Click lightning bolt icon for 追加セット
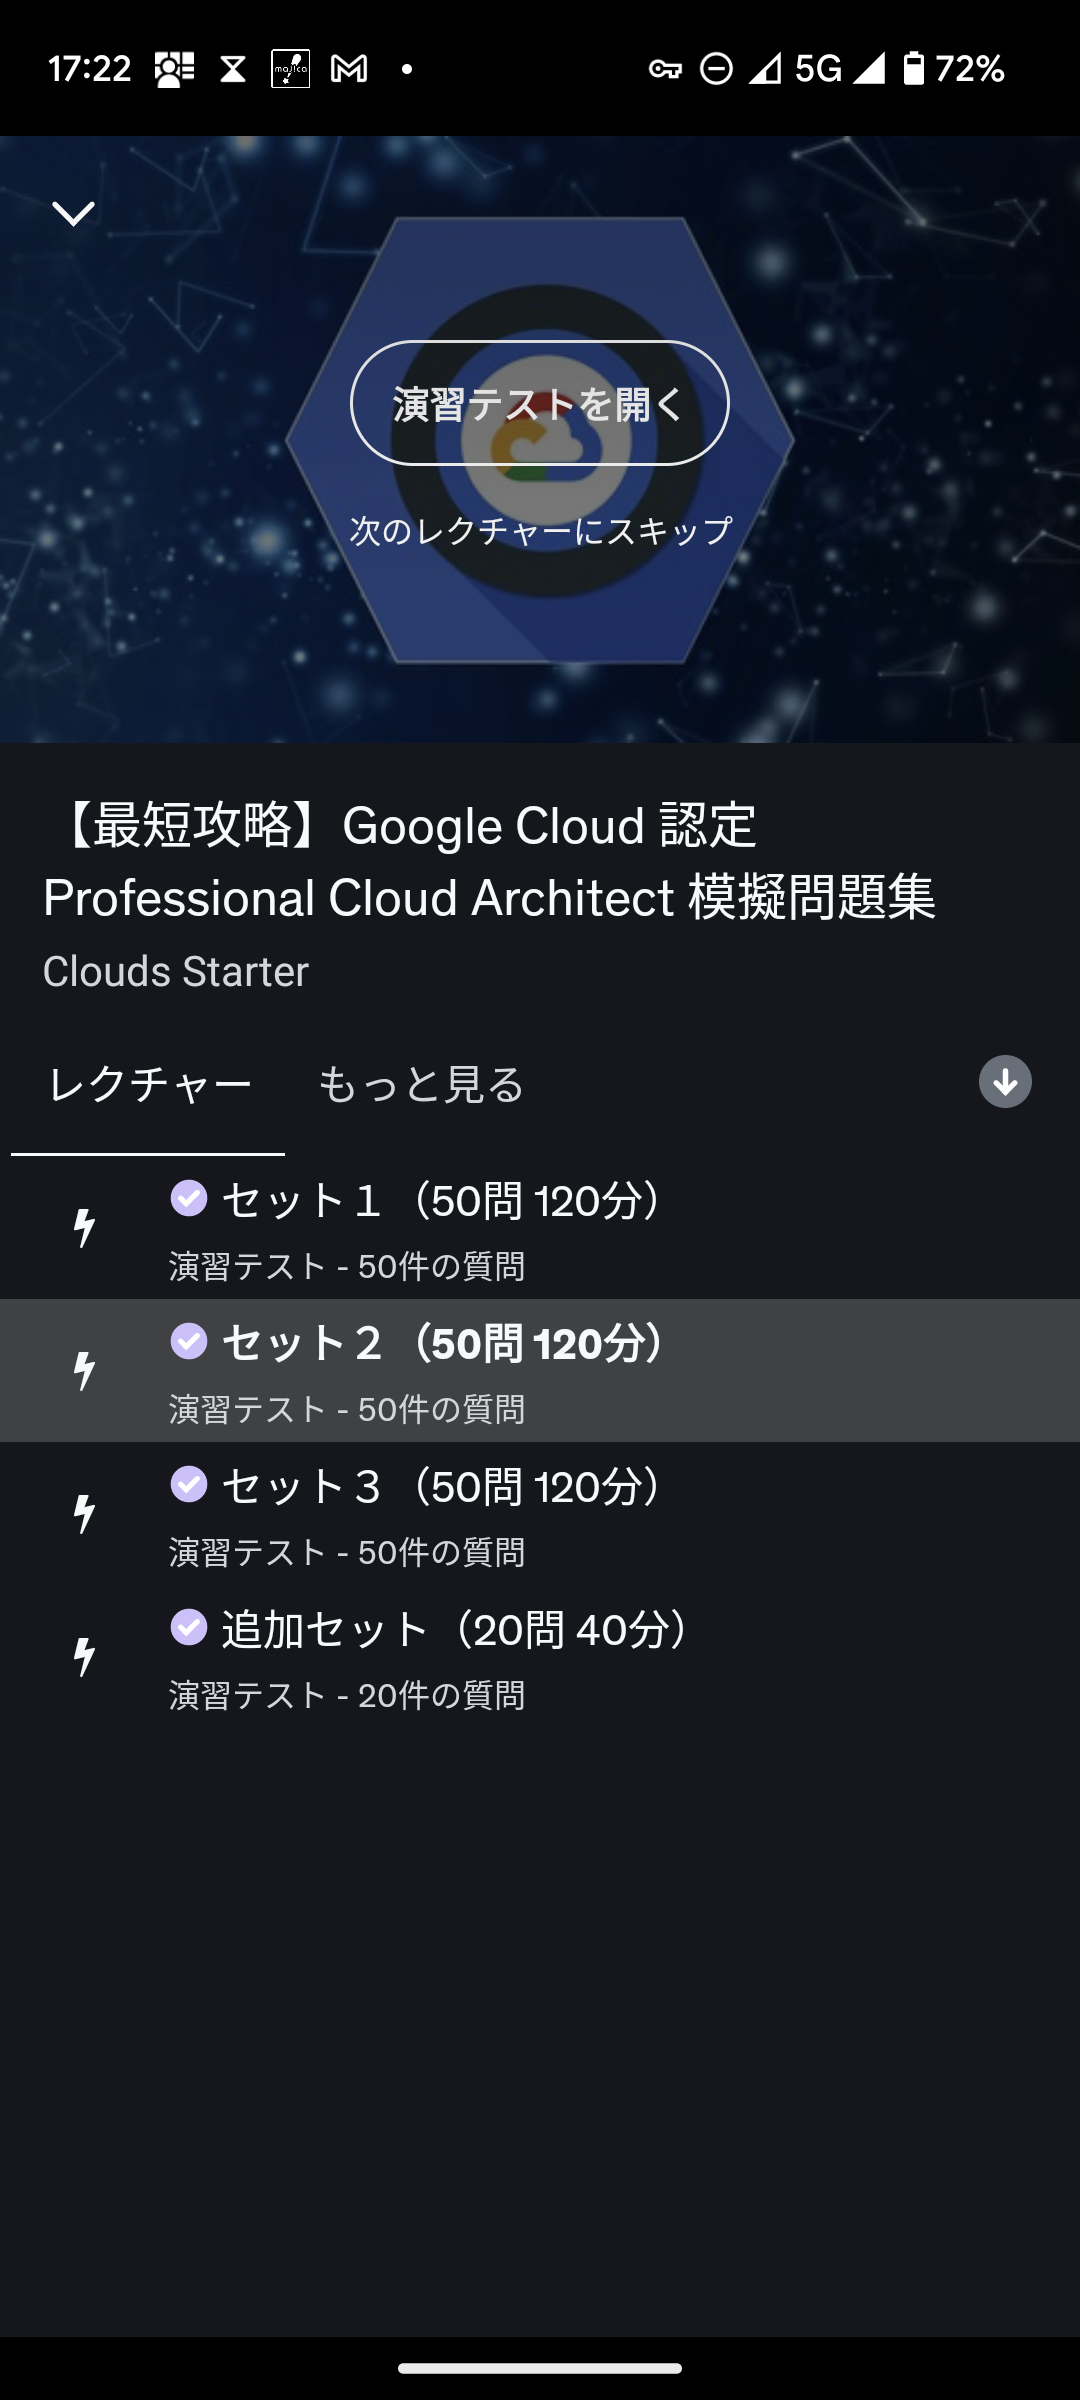 pos(85,1656)
